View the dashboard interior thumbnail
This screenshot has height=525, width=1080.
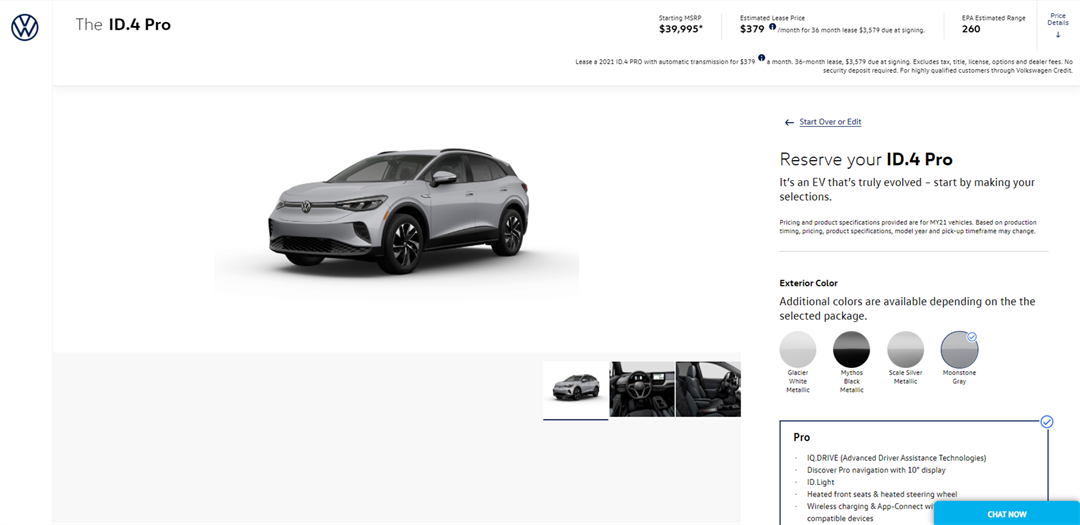click(x=642, y=389)
